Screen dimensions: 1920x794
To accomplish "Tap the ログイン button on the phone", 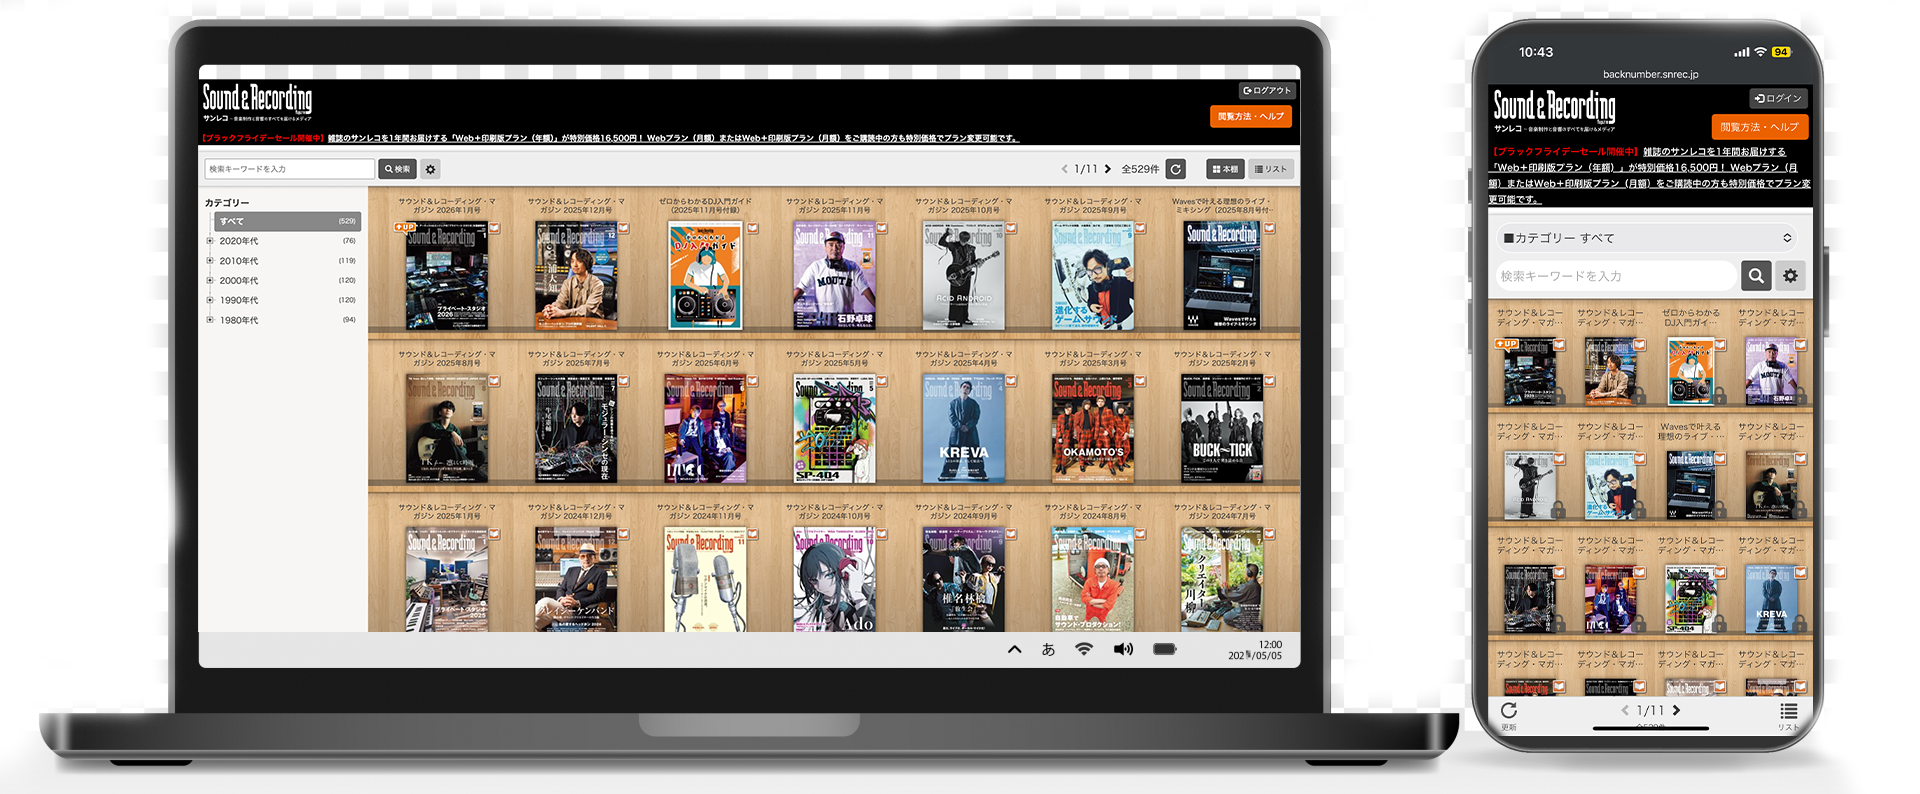I will click(1778, 98).
